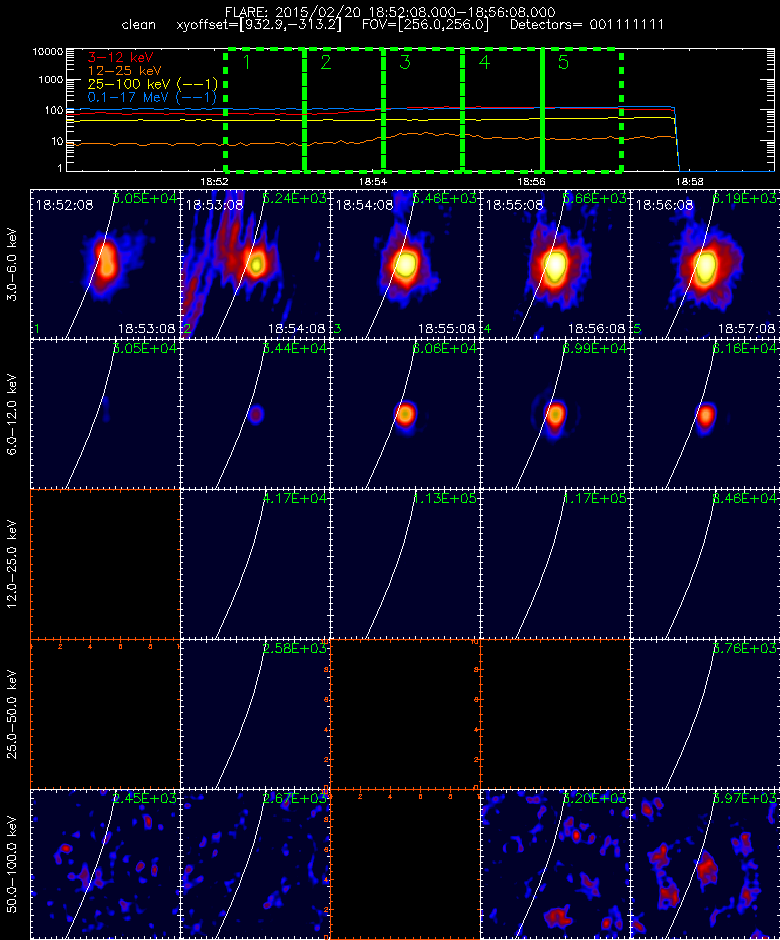
Task: Click the blue 0.1-17 MeV legend entry
Action: [152, 97]
